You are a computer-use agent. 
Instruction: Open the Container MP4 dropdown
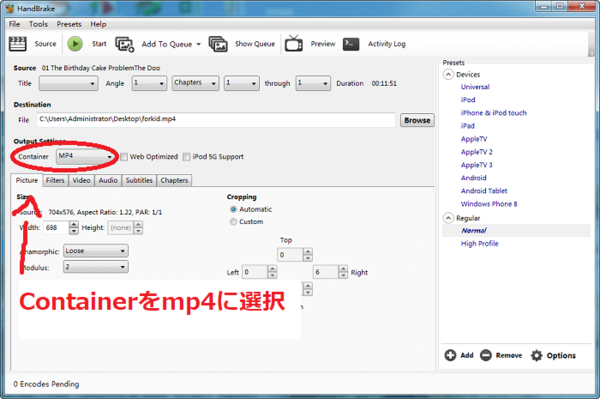coord(86,157)
